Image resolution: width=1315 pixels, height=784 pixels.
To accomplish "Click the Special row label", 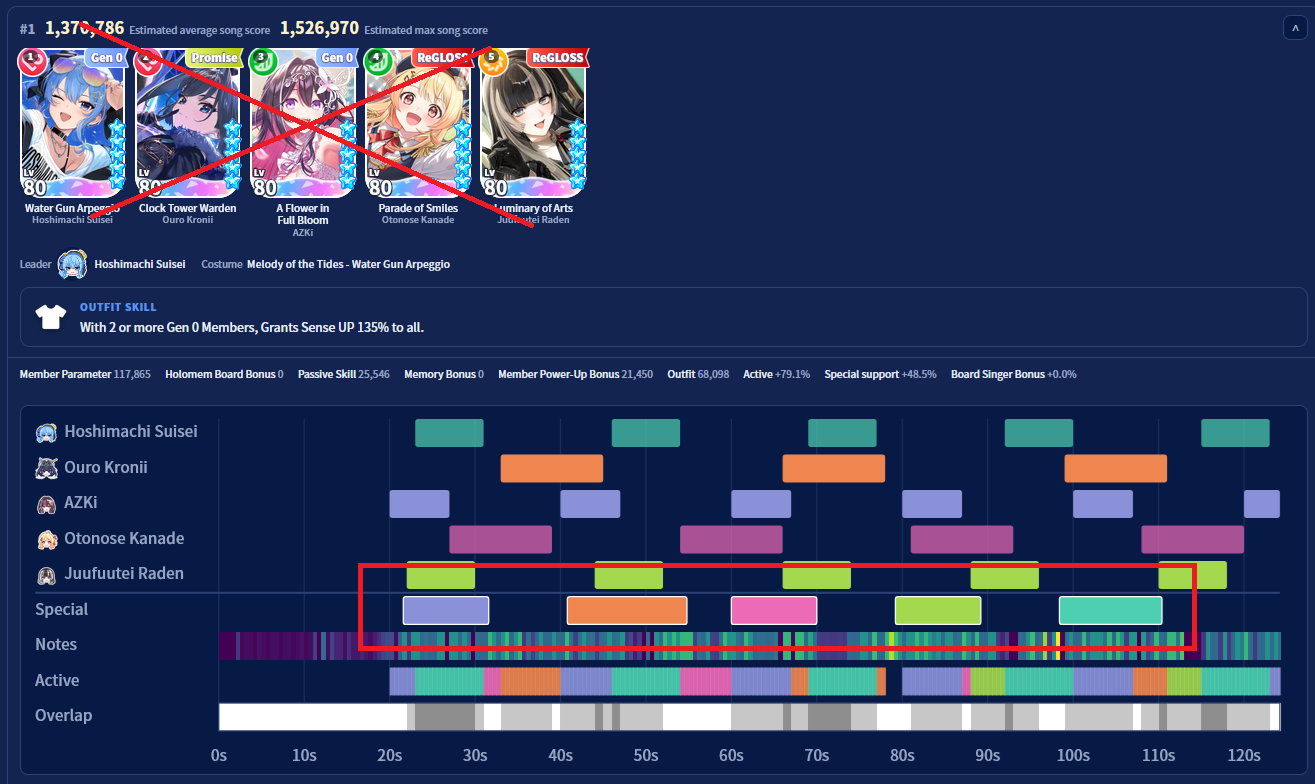I will click(x=61, y=610).
